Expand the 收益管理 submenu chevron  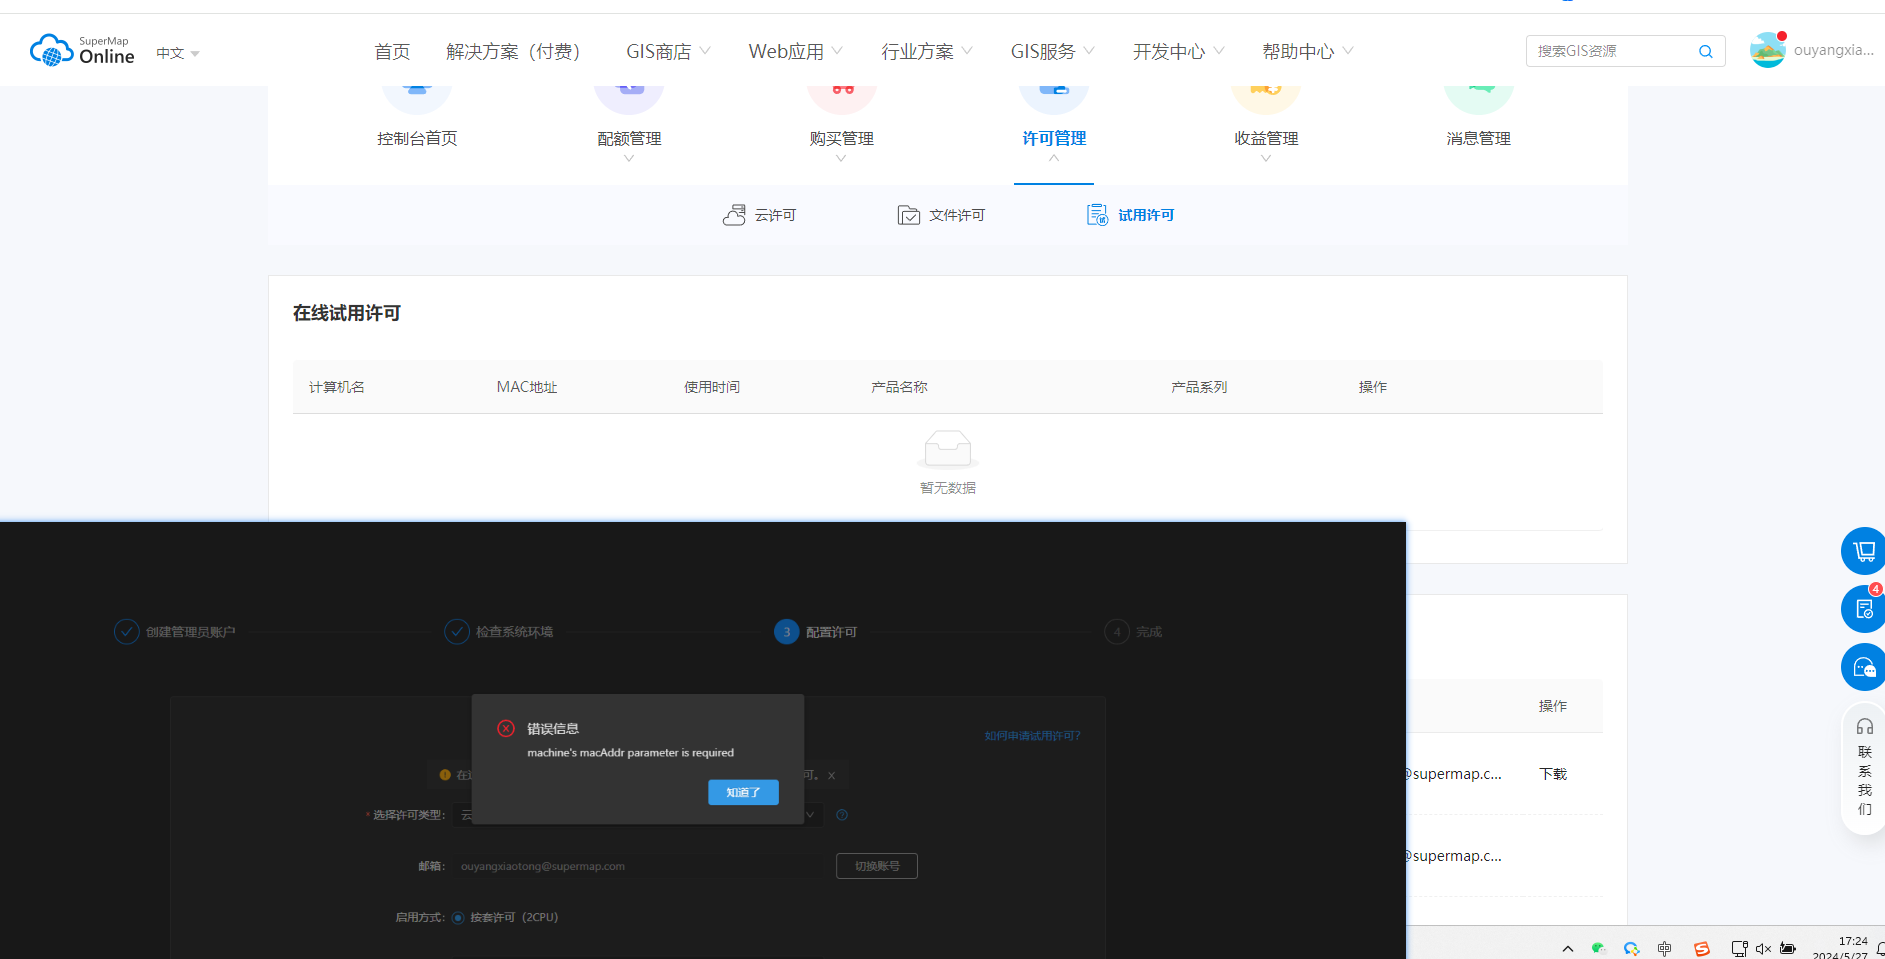[1266, 158]
